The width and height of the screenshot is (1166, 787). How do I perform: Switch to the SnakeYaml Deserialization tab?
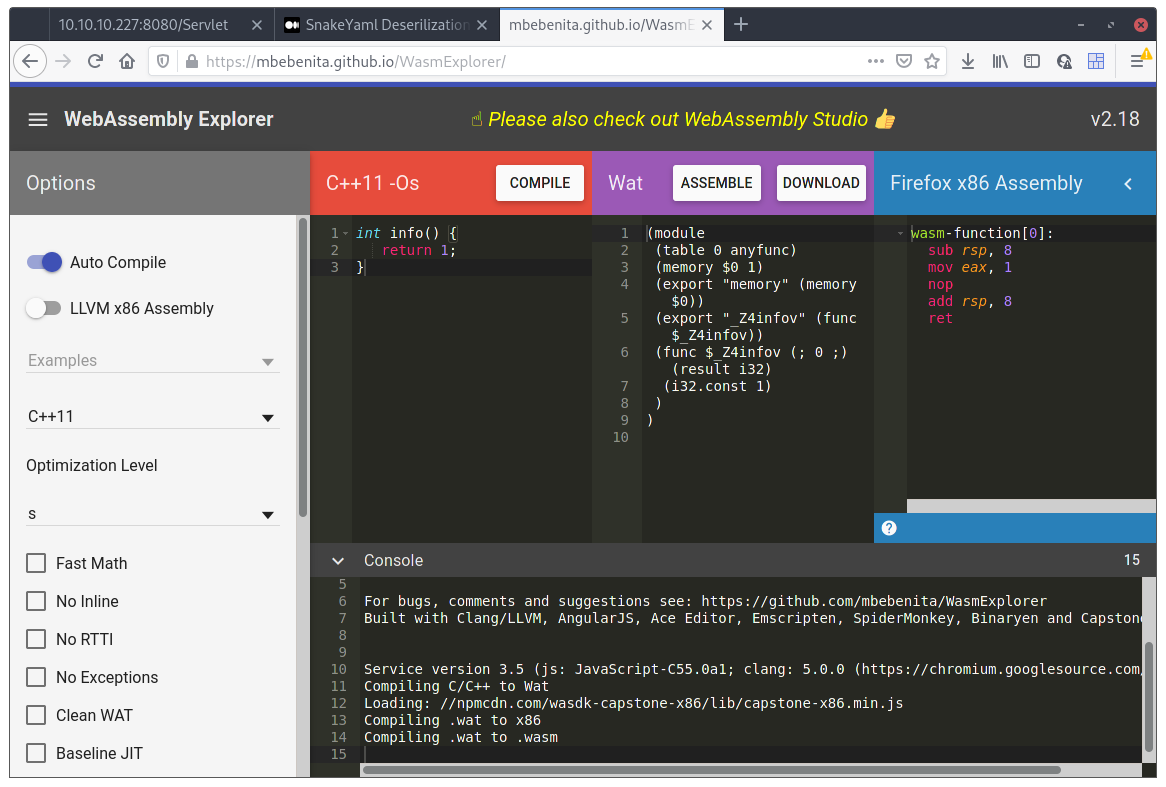pos(376,24)
